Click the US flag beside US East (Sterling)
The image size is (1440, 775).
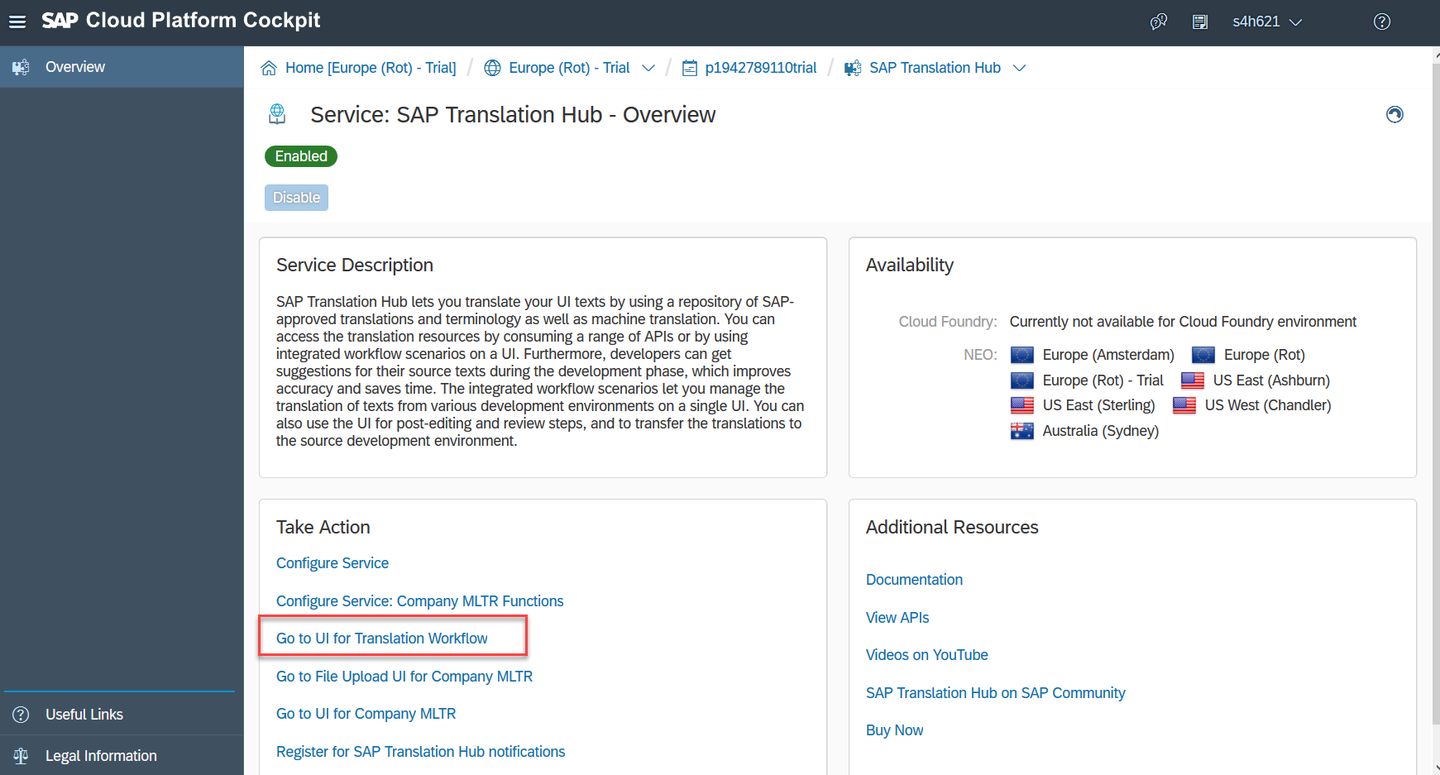click(x=1022, y=405)
